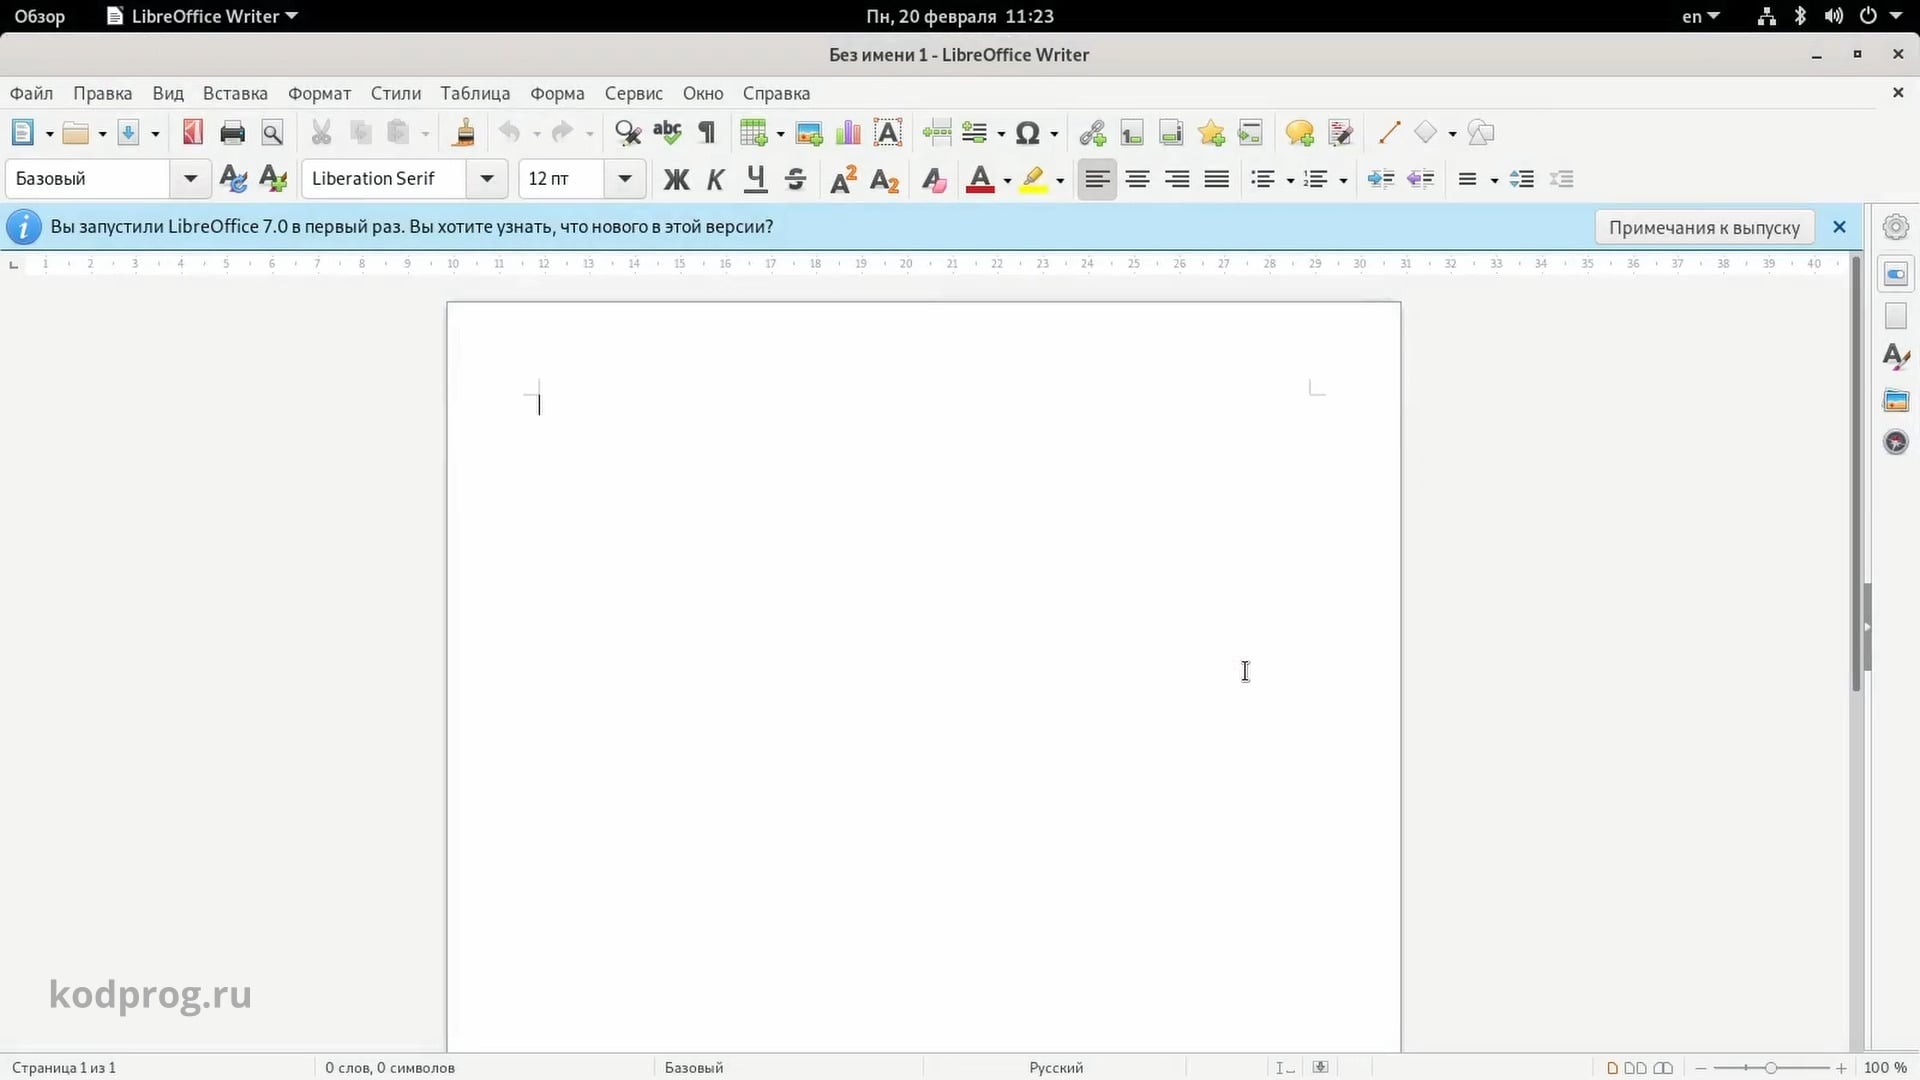This screenshot has height=1080, width=1920.
Task: Open the 12 пт font size dropdown
Action: click(625, 179)
